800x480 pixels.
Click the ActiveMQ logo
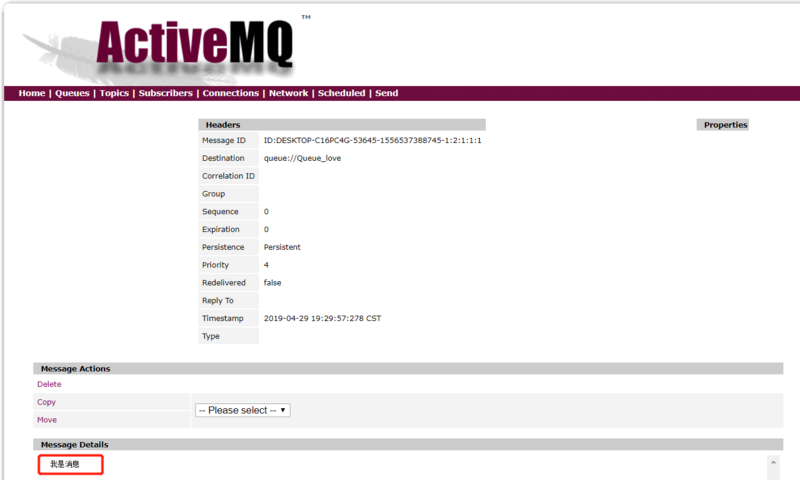click(194, 44)
